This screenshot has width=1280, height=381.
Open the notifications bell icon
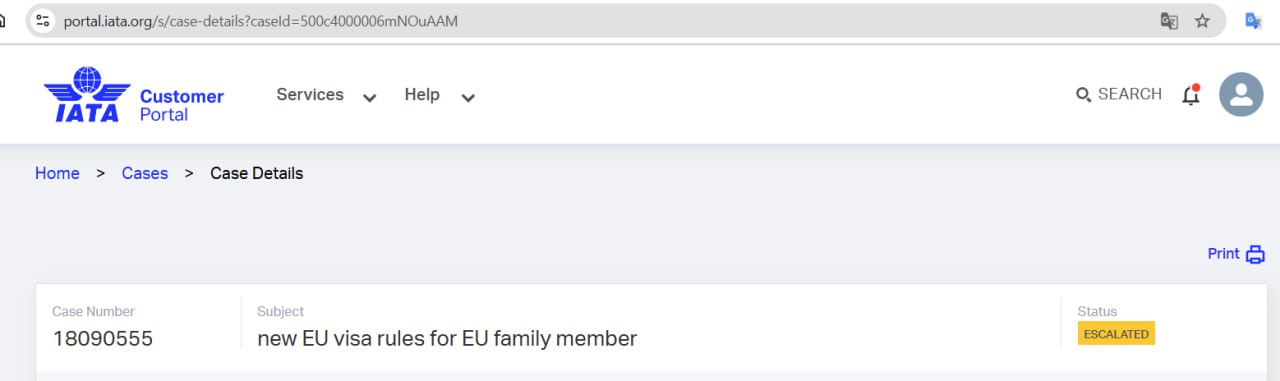coord(1190,95)
